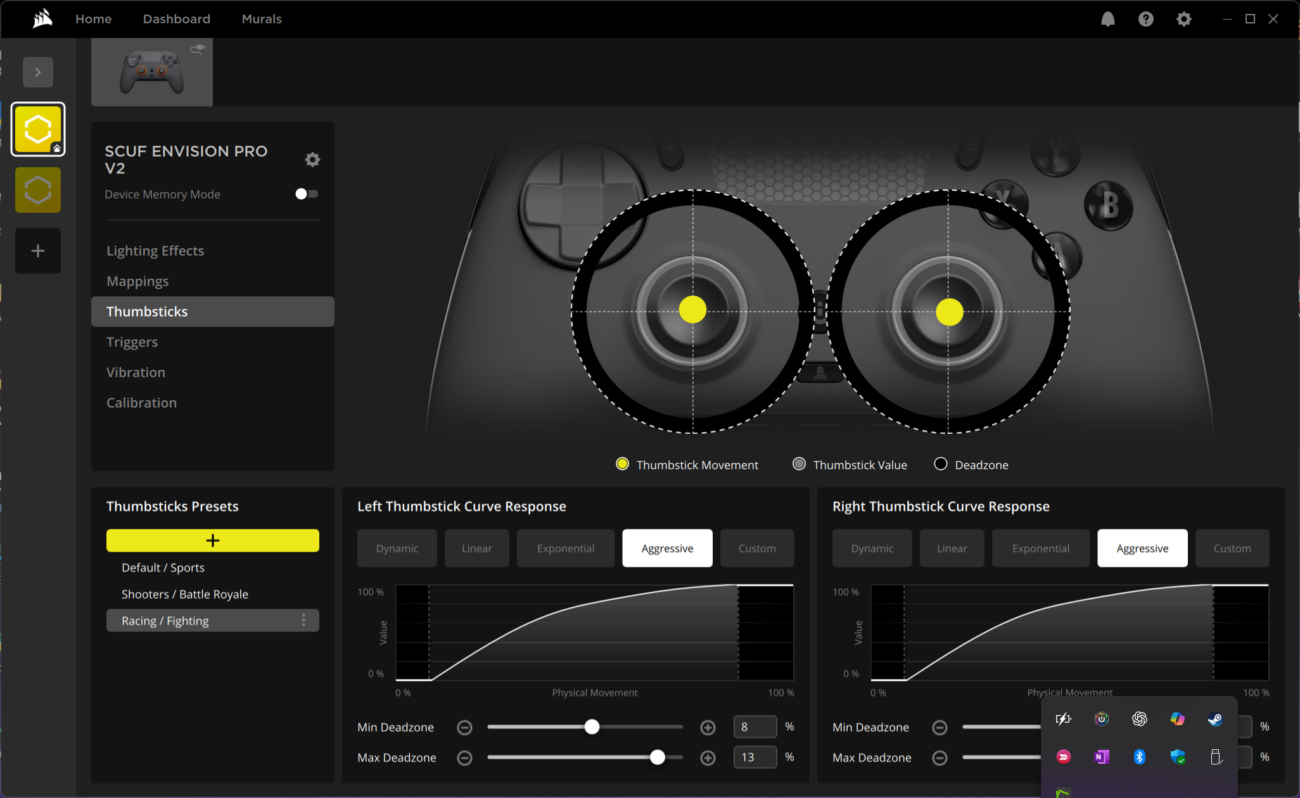Set left thumbstick curve to Exponential
This screenshot has height=798, width=1300.
pos(566,548)
